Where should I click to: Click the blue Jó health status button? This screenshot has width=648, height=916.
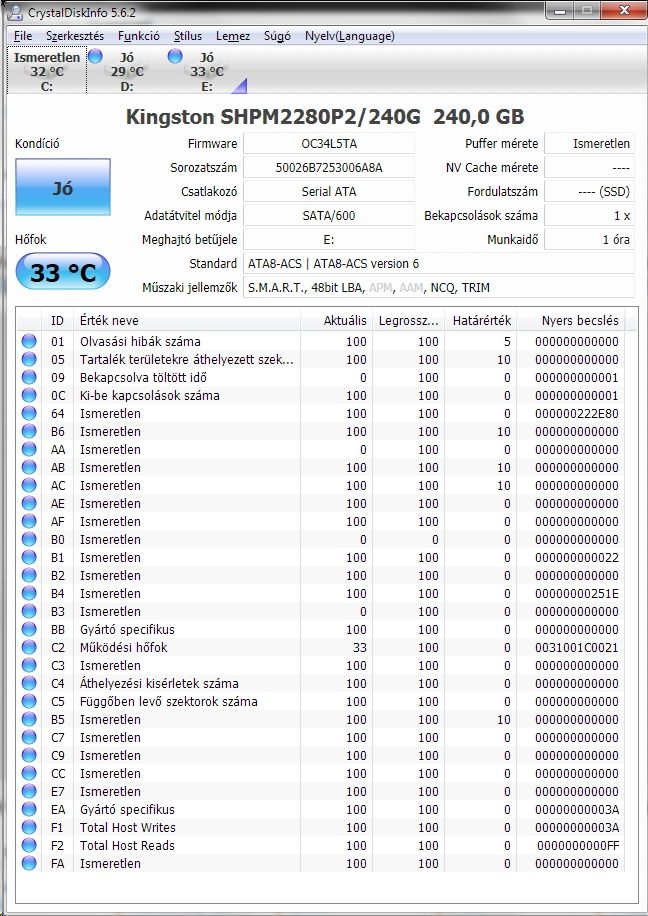point(63,187)
